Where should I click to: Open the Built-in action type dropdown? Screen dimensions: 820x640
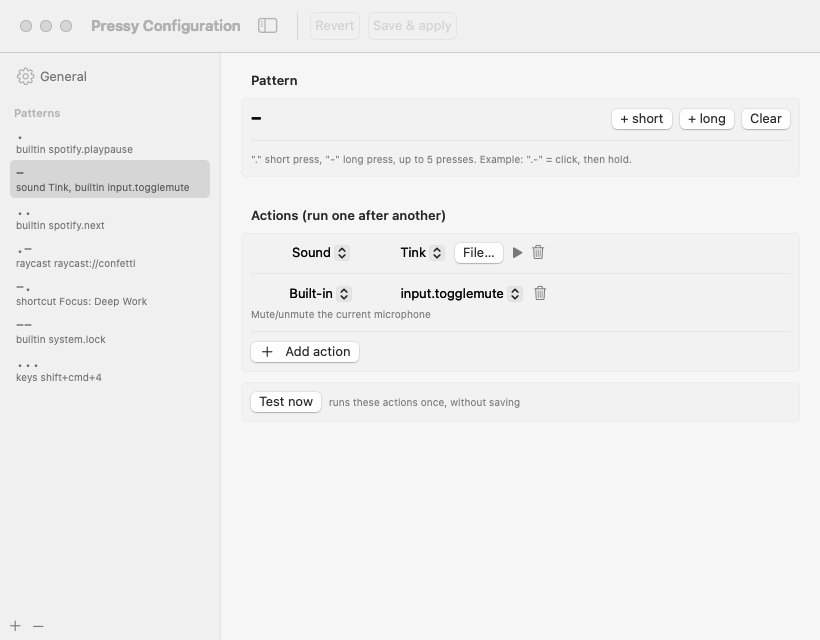[320, 293]
